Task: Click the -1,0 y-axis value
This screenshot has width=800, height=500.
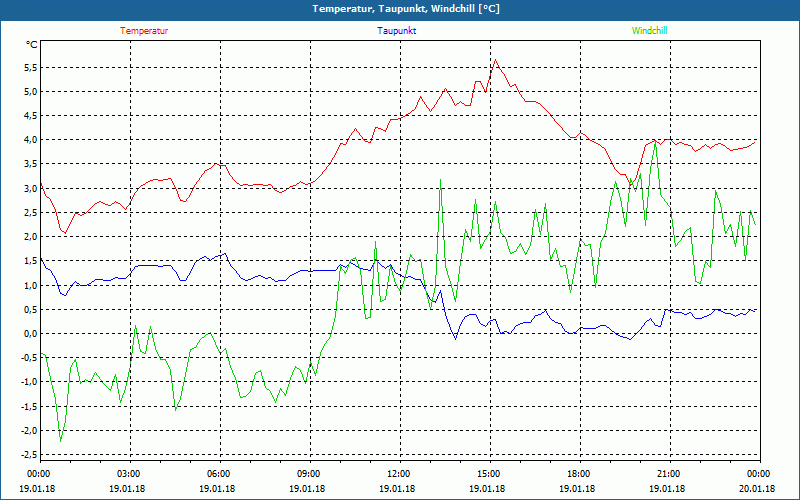Action: click(x=29, y=382)
